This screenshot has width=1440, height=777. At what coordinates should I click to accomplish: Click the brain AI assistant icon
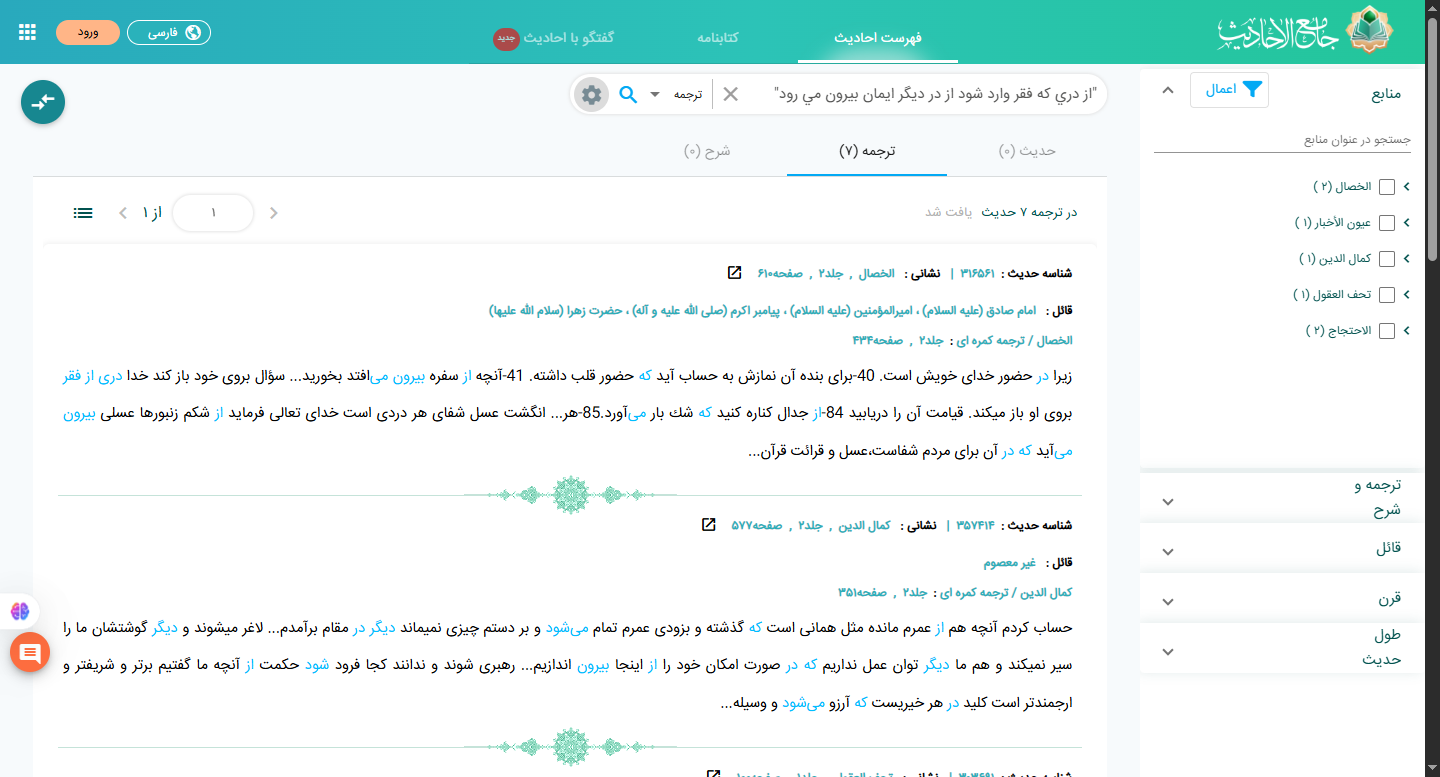tap(20, 611)
